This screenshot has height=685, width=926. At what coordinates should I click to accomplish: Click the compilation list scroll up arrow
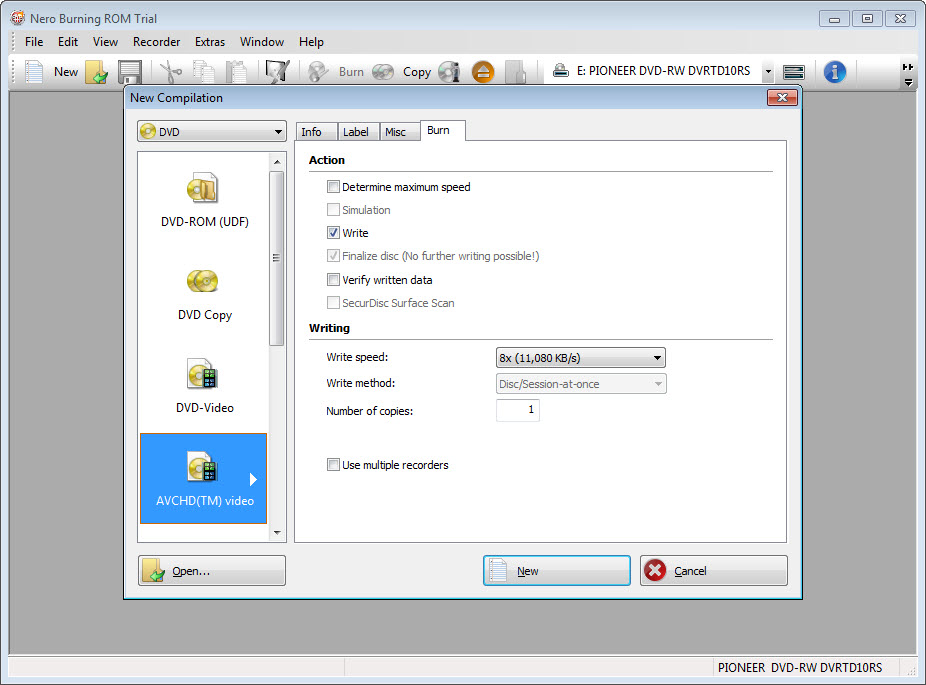click(x=276, y=162)
